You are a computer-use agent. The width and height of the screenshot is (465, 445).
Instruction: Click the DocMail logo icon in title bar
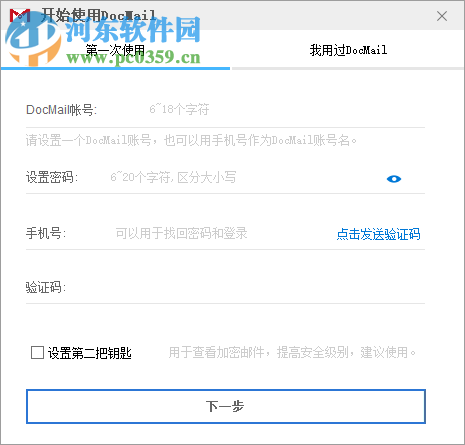click(20, 16)
